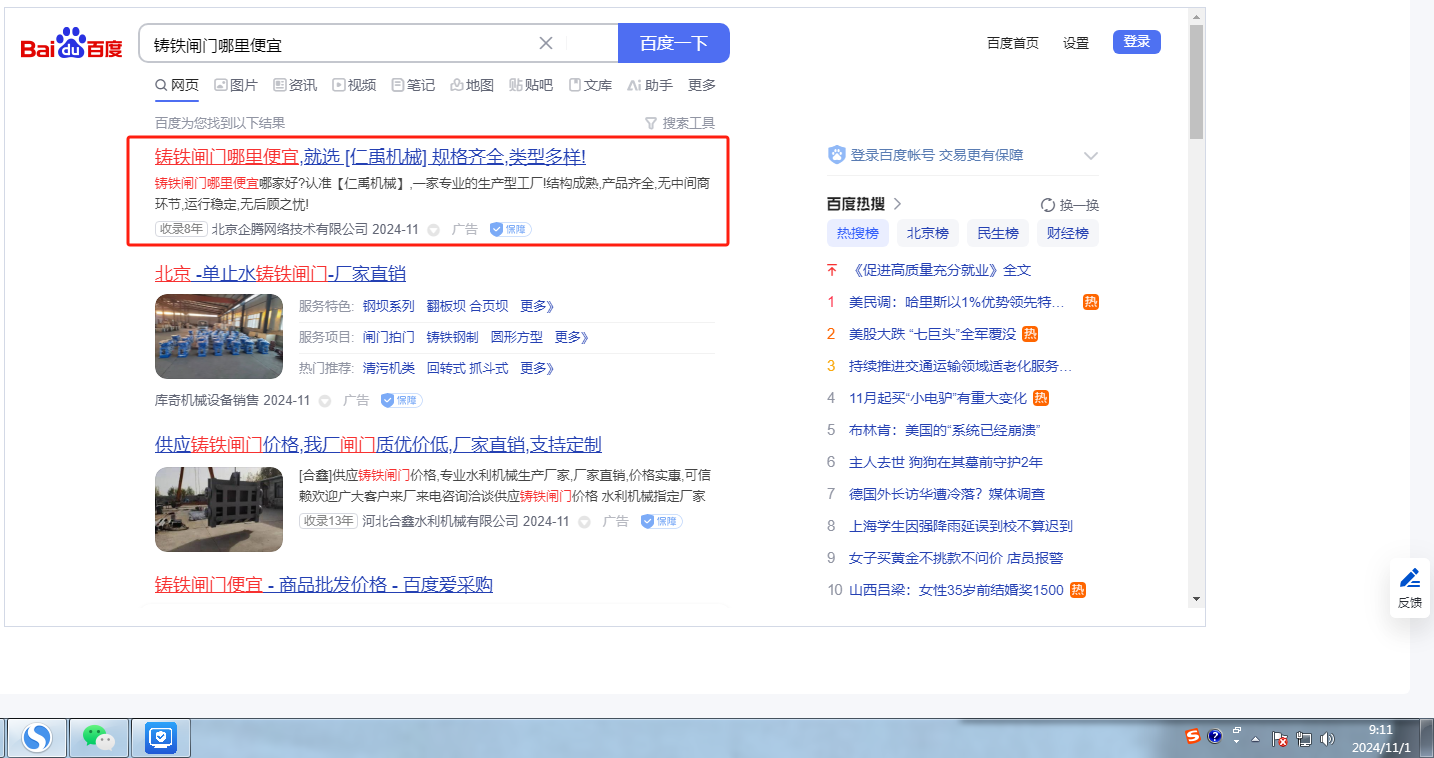
Task: Expand 更多 in the 服务特色 row
Action: pyautogui.click(x=537, y=306)
